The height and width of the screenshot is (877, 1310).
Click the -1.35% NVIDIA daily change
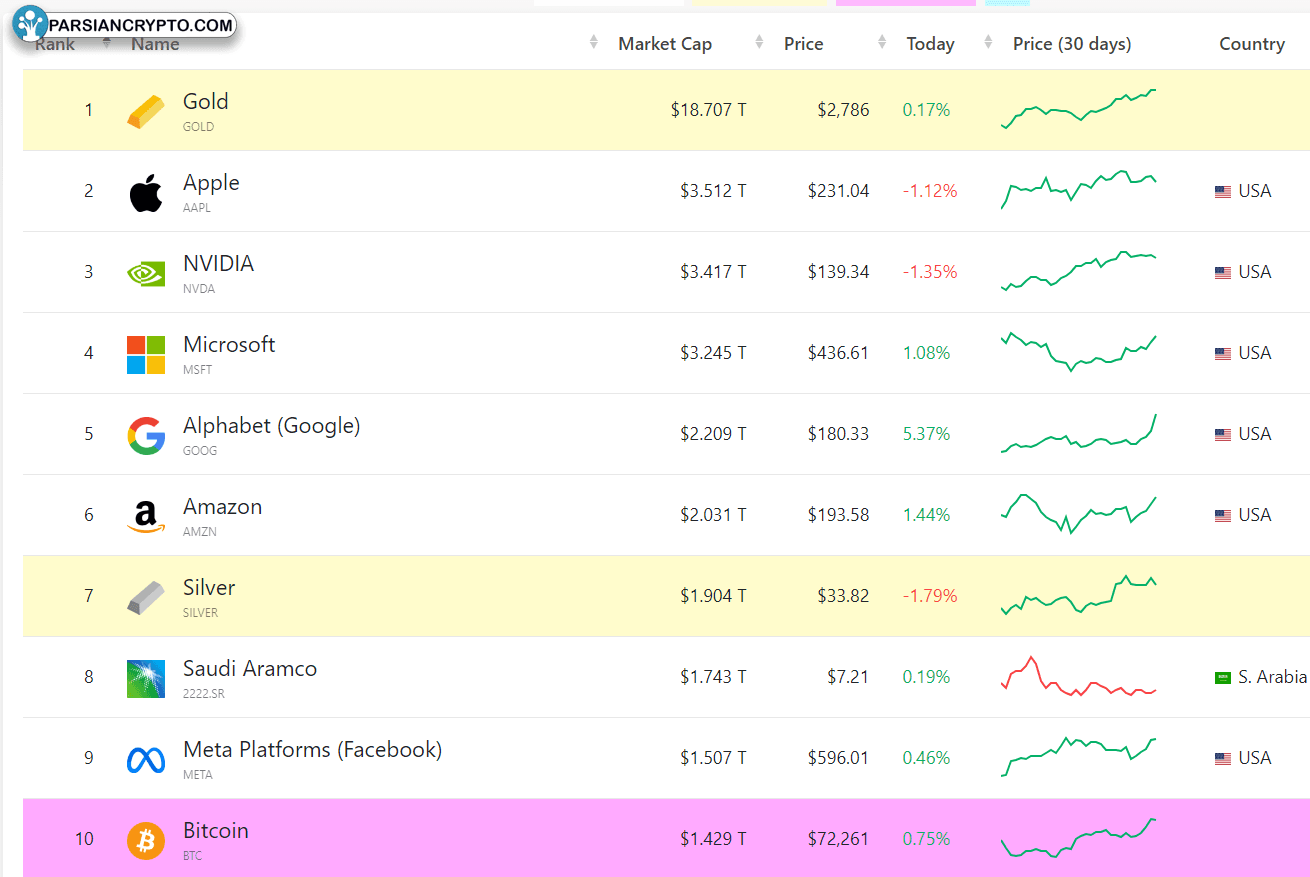pyautogui.click(x=930, y=272)
